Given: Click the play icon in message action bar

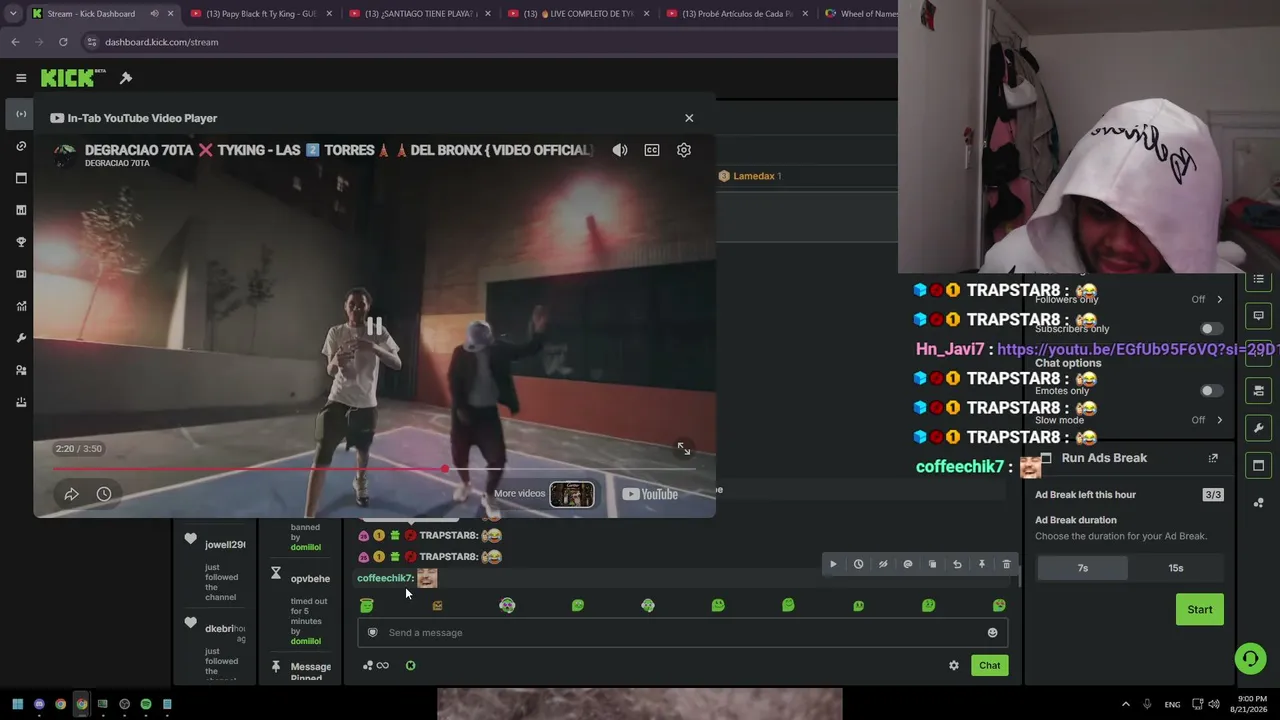Looking at the screenshot, I should pos(833,564).
